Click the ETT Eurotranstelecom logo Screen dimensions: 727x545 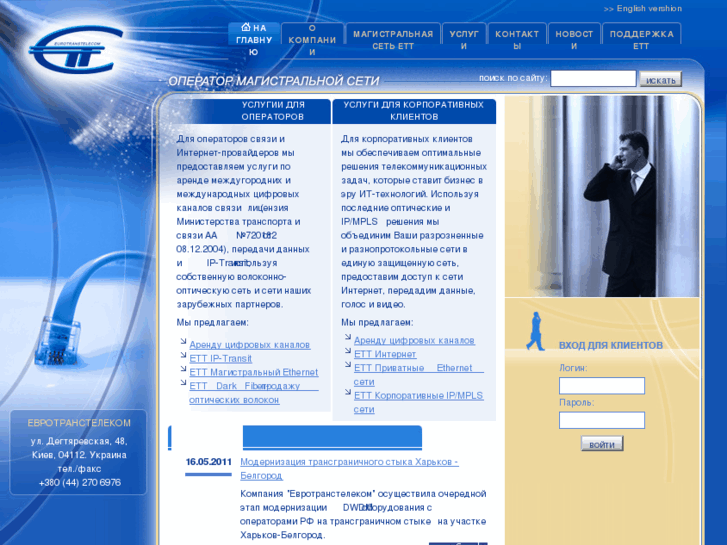point(76,50)
